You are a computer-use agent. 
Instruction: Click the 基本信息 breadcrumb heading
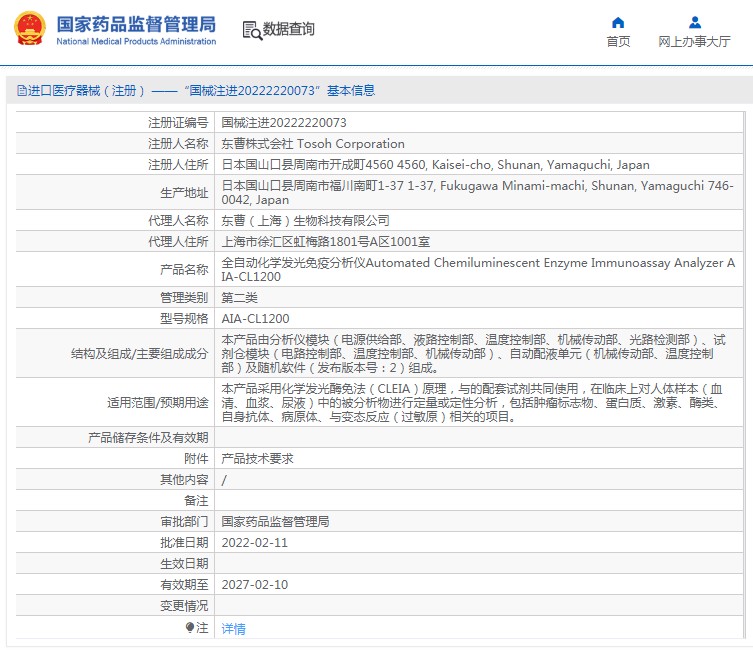[351, 90]
